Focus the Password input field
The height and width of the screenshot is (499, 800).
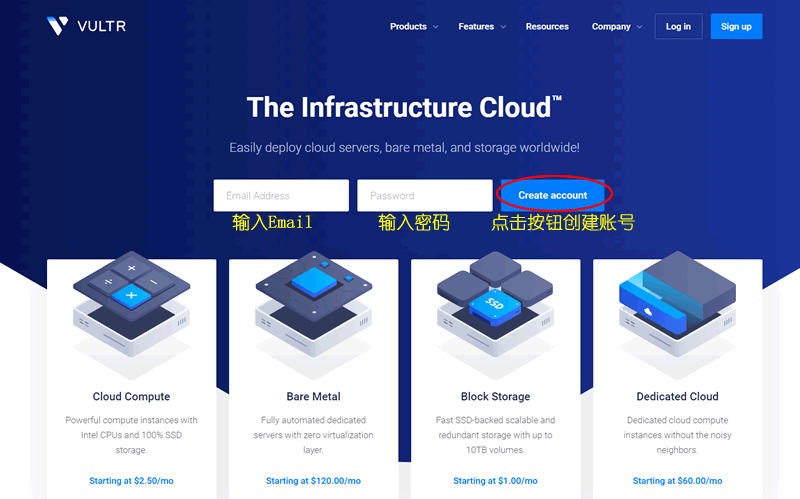pyautogui.click(x=425, y=195)
